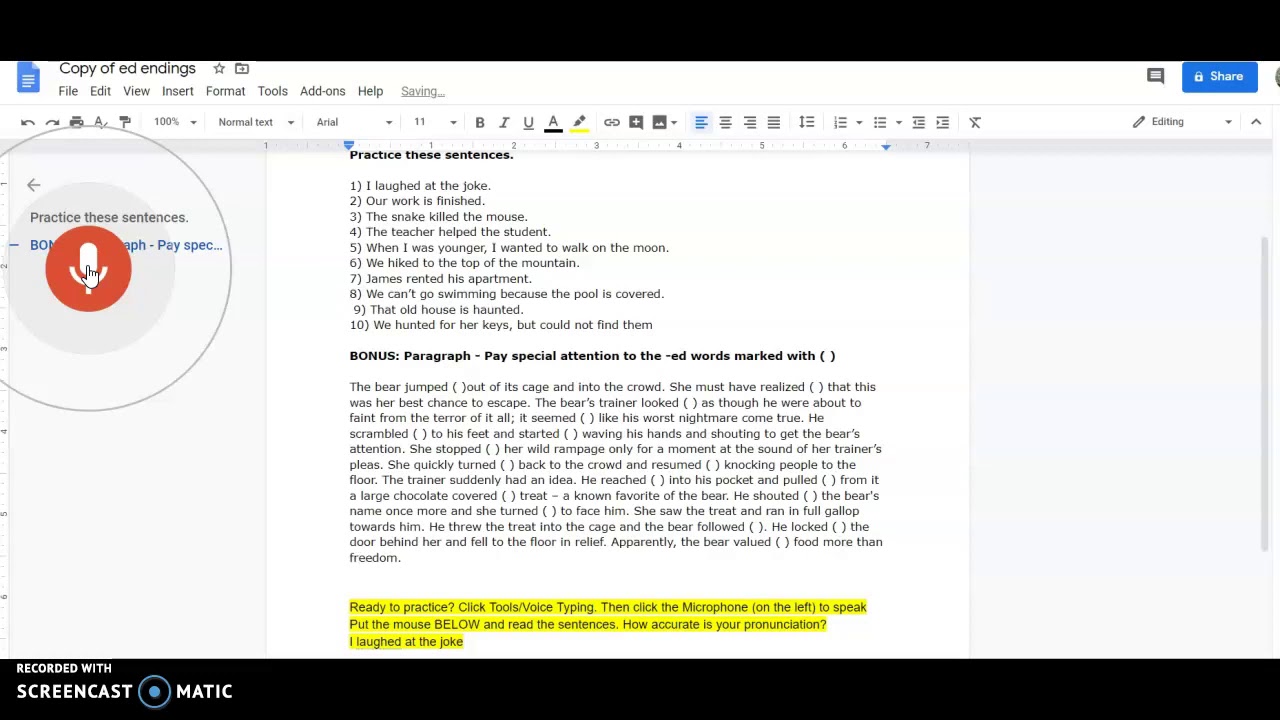
Task: Select Center align
Action: [725, 122]
